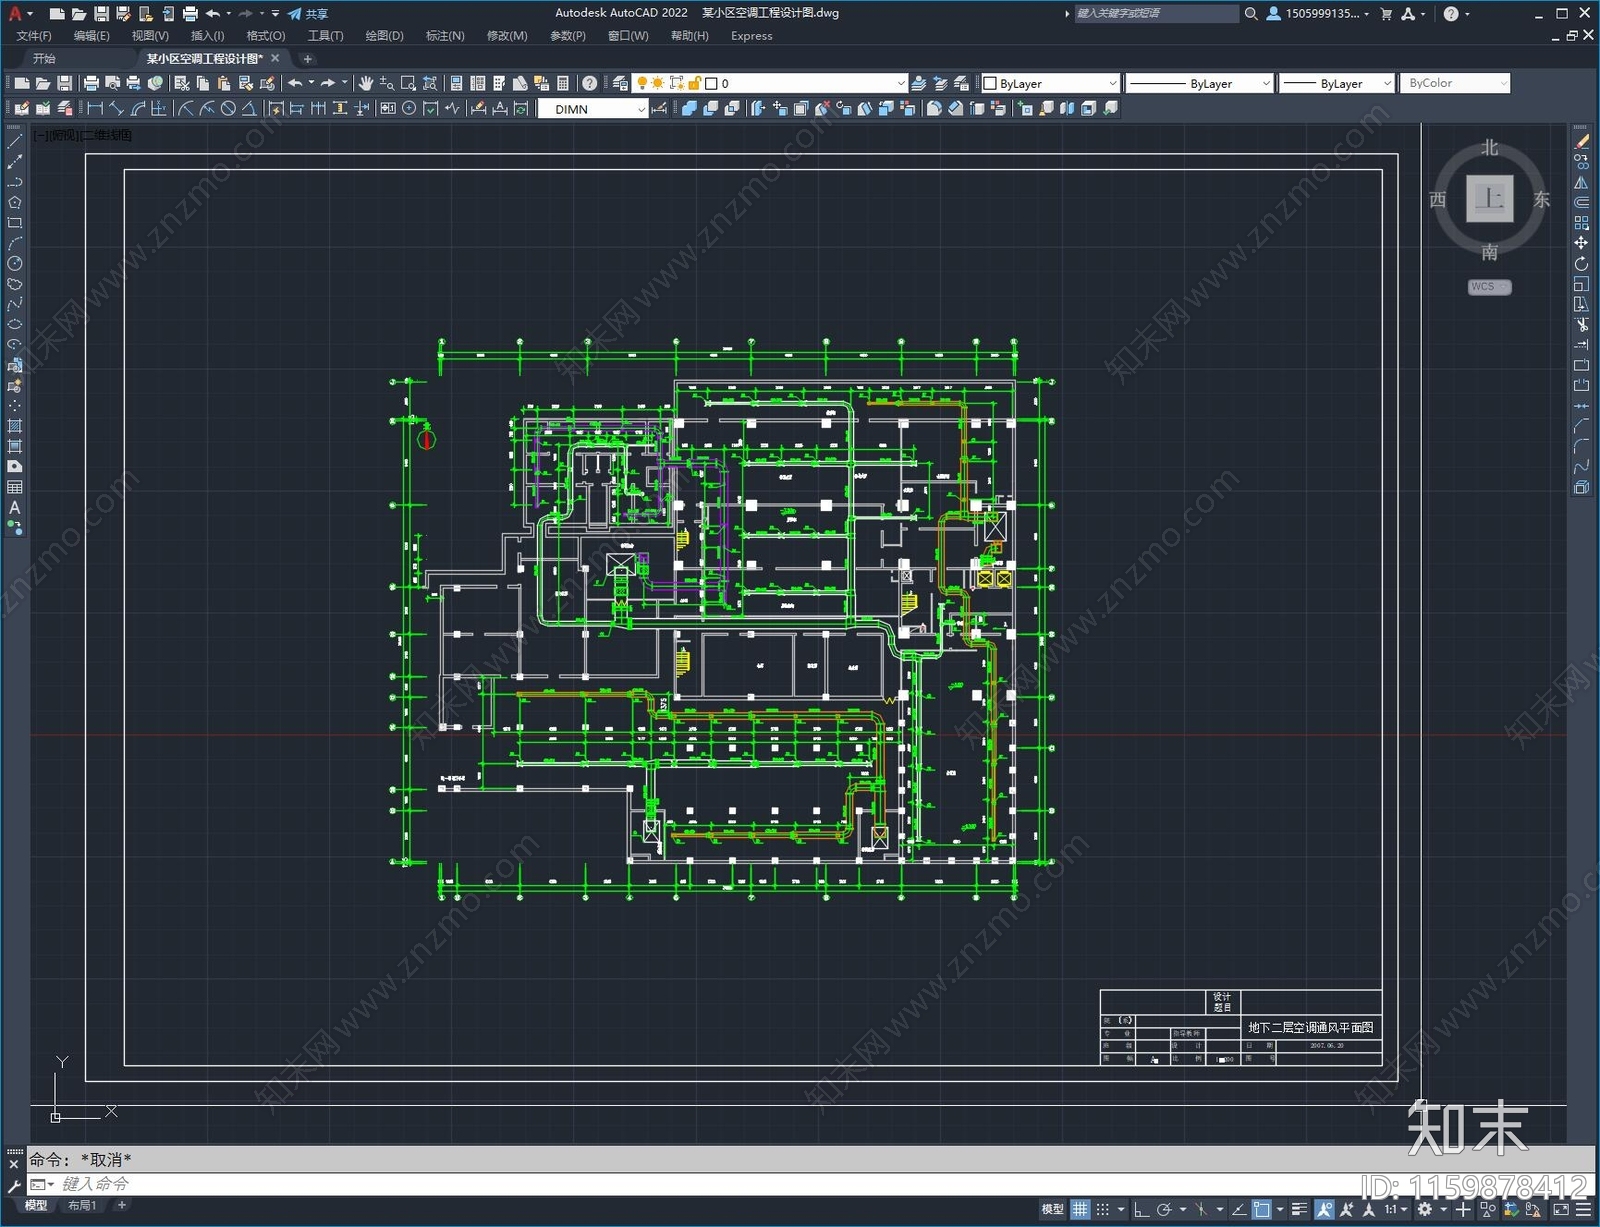Click the keyword search box in title bar
1600x1227 pixels.
tap(1156, 14)
